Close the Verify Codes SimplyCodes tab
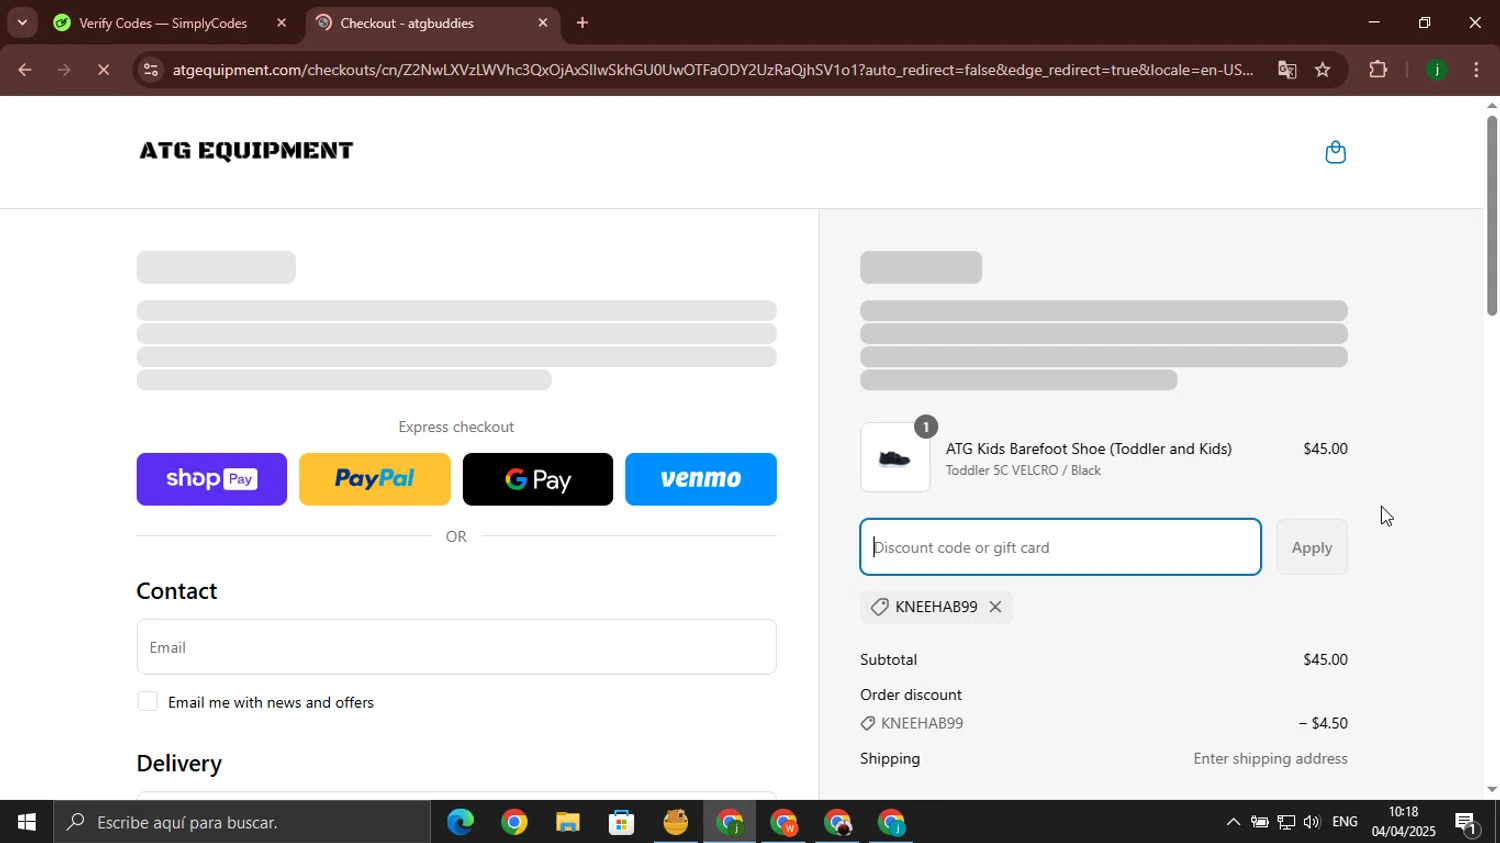 281,23
